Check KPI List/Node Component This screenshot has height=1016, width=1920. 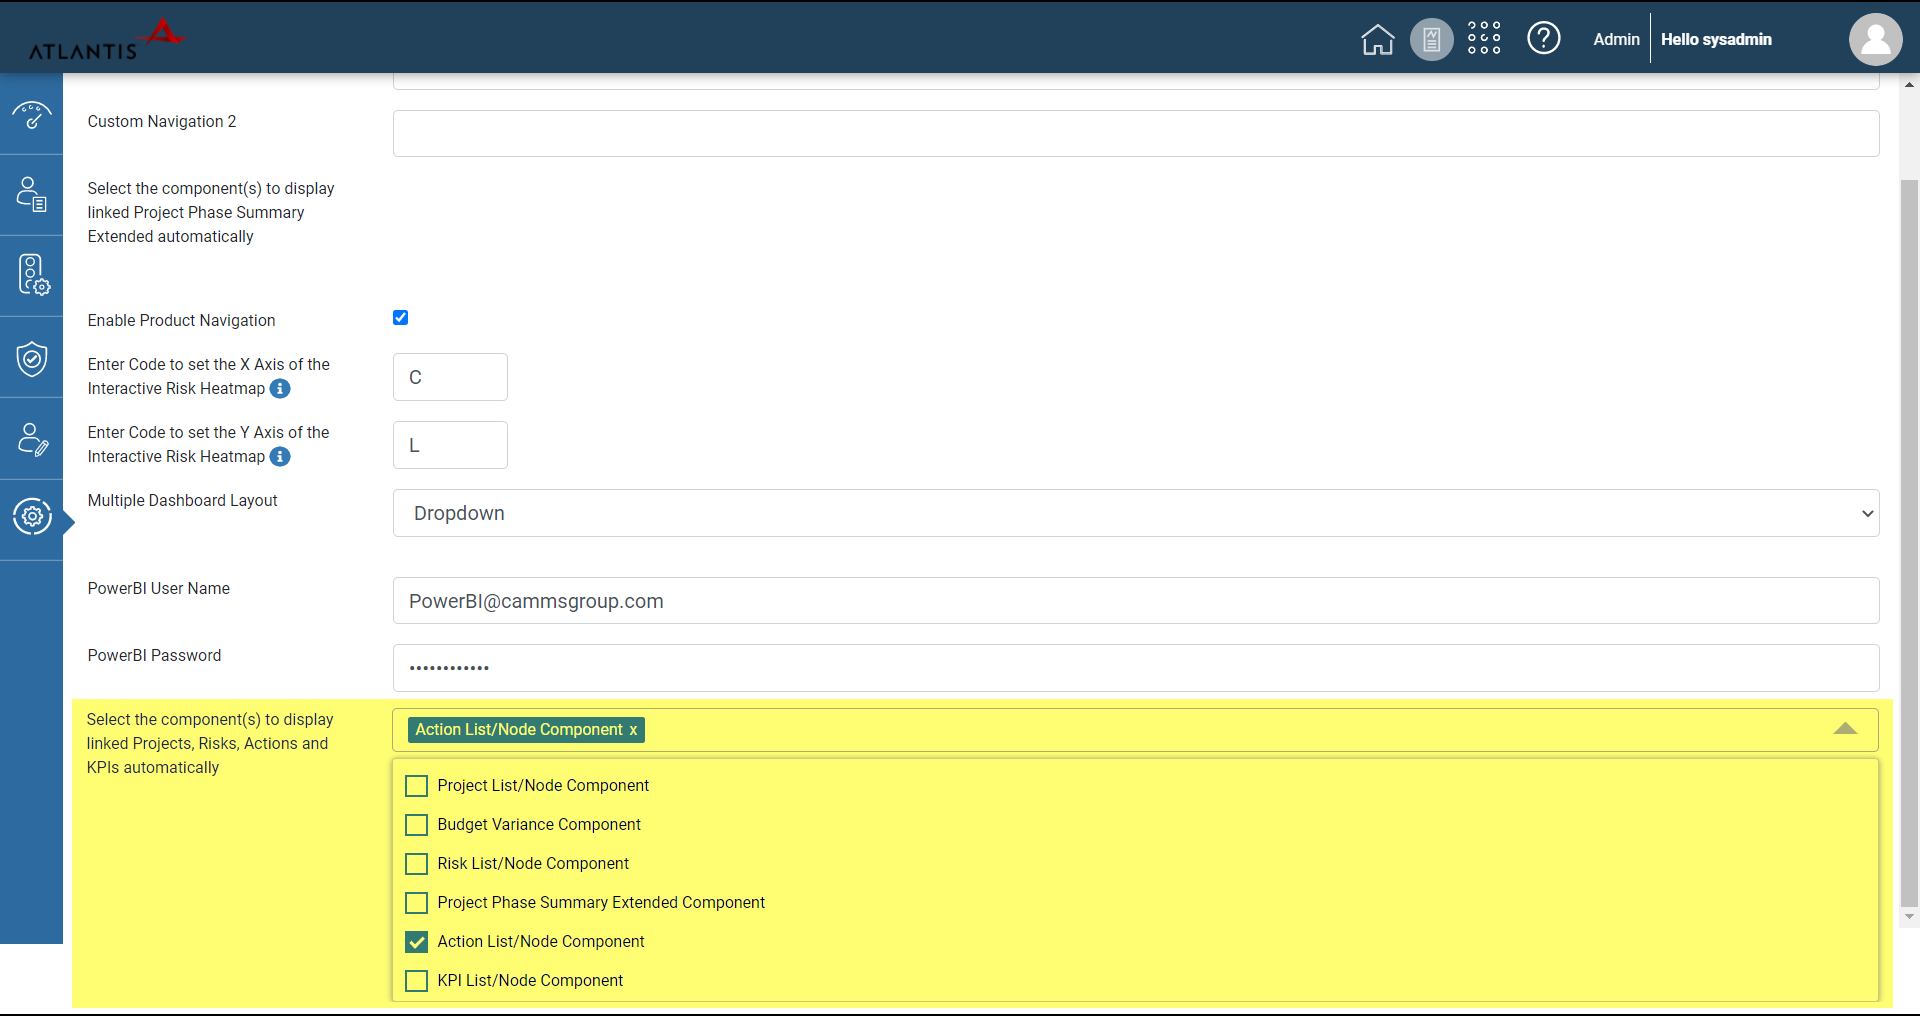(x=416, y=981)
